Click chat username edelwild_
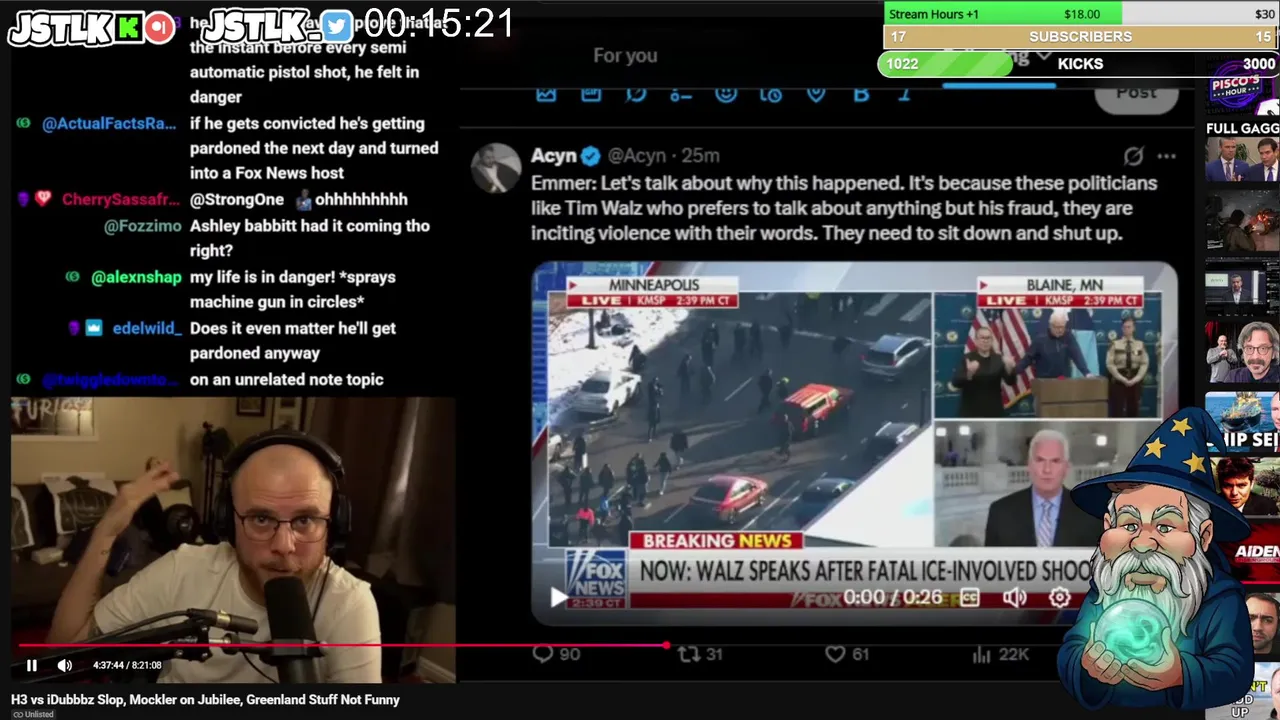1280x720 pixels. click(147, 329)
